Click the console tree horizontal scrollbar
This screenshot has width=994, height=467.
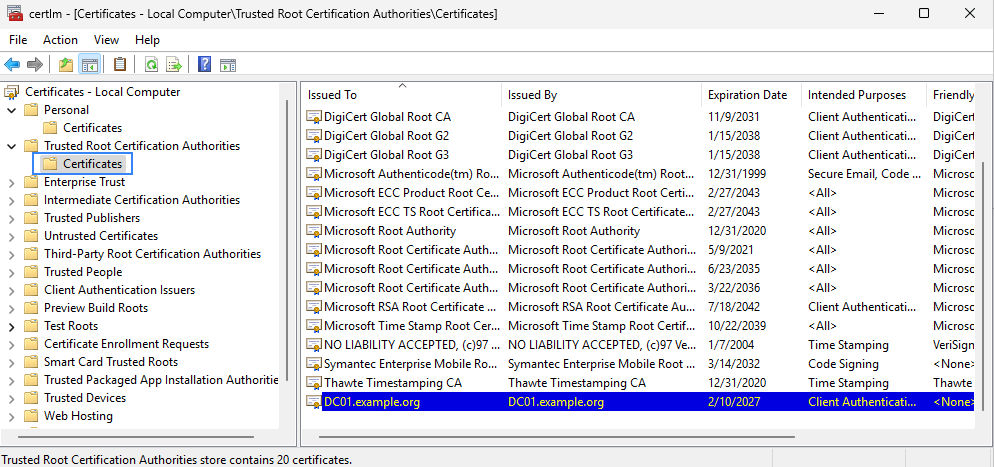coord(136,437)
